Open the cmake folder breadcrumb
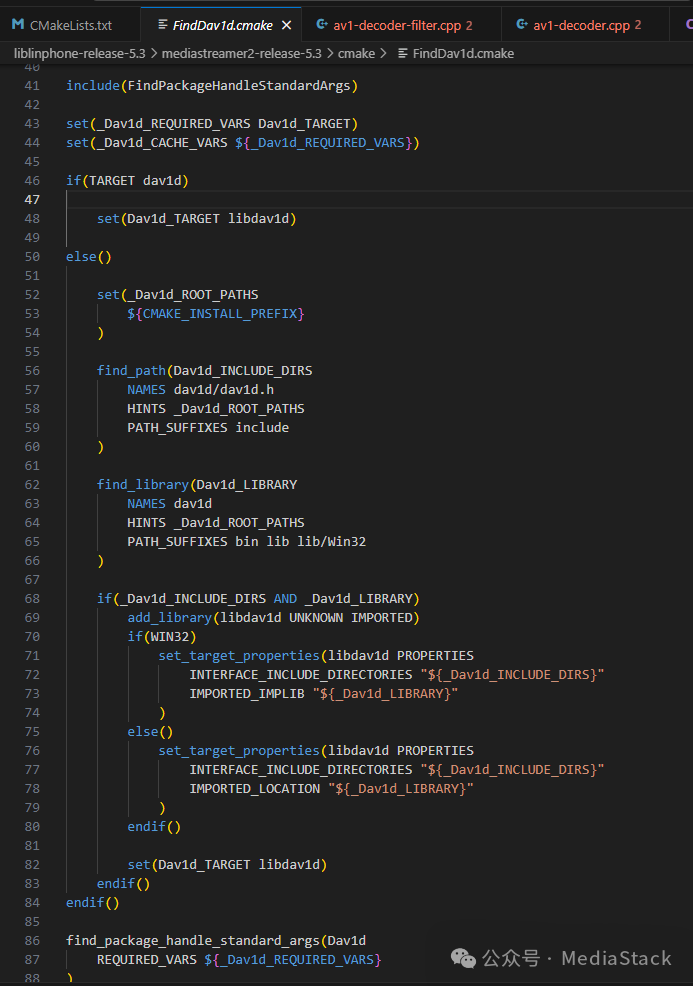693x986 pixels. tap(356, 52)
